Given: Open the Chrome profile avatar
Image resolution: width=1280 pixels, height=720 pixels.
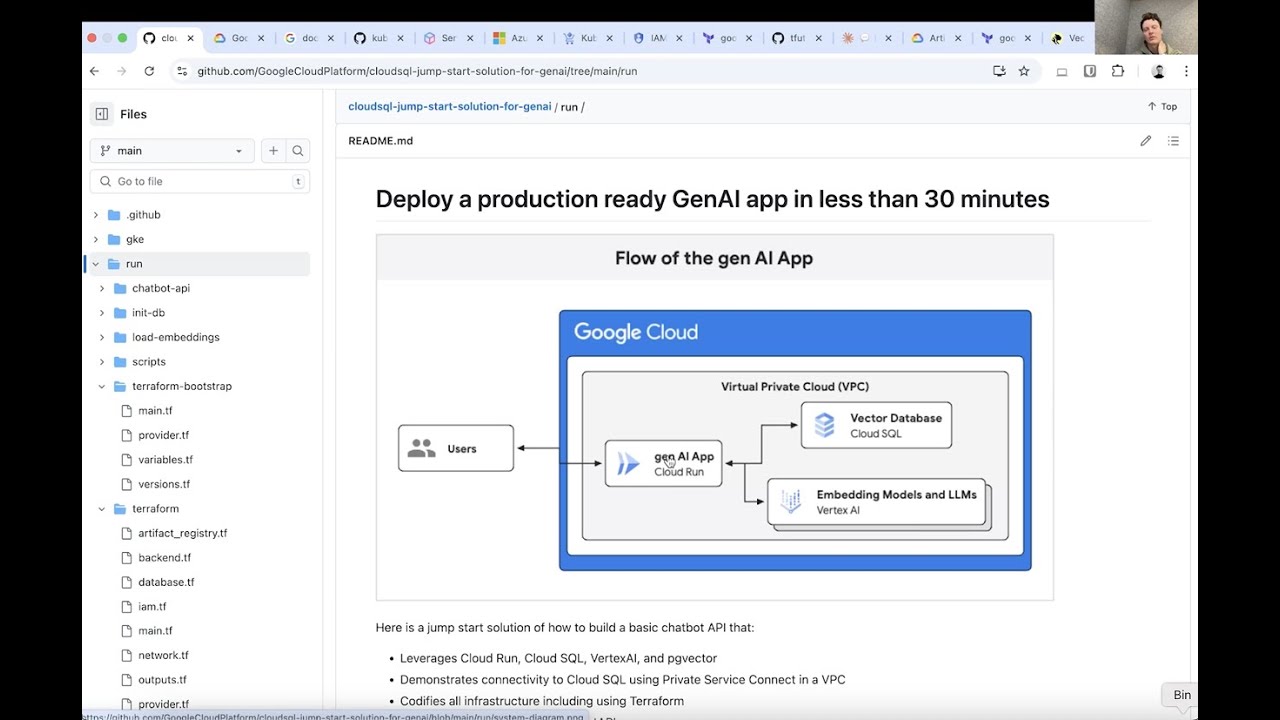Looking at the screenshot, I should (1158, 71).
